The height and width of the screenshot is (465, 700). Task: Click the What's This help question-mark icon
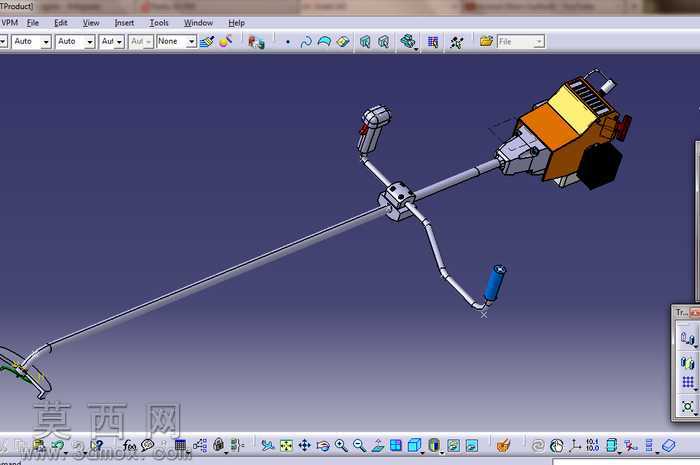97,445
